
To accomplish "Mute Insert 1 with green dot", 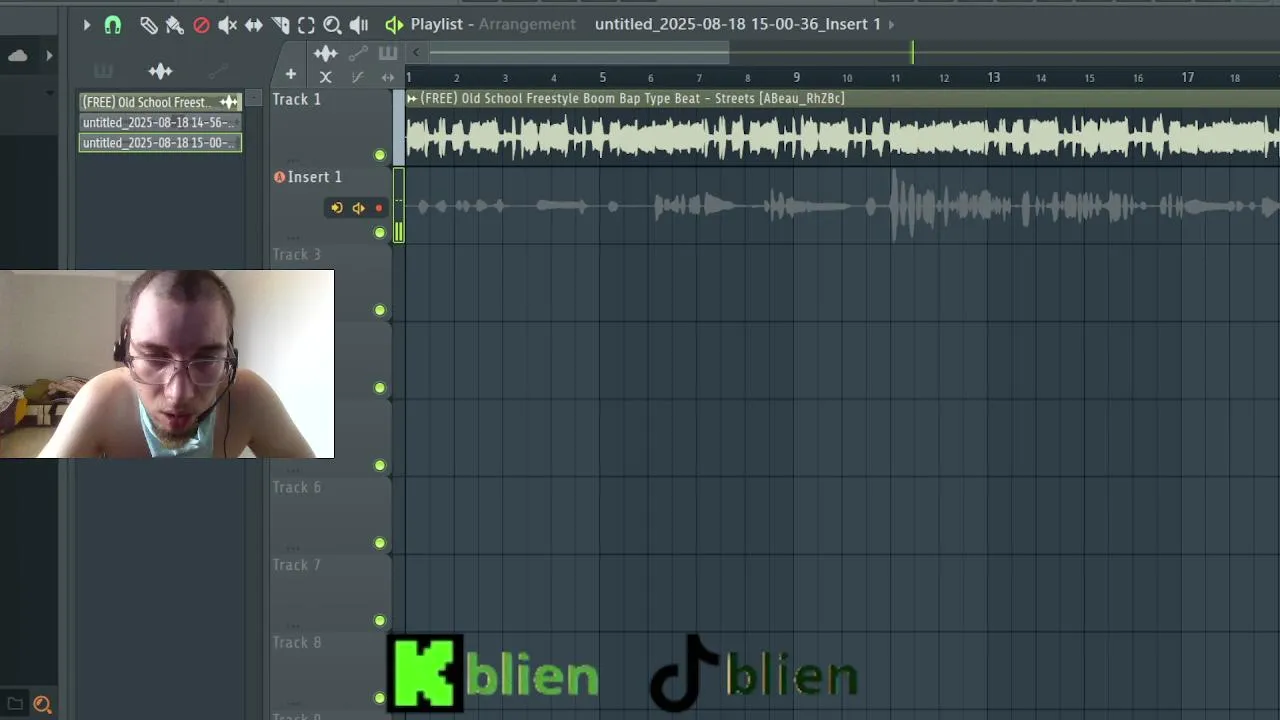I will tap(379, 233).
